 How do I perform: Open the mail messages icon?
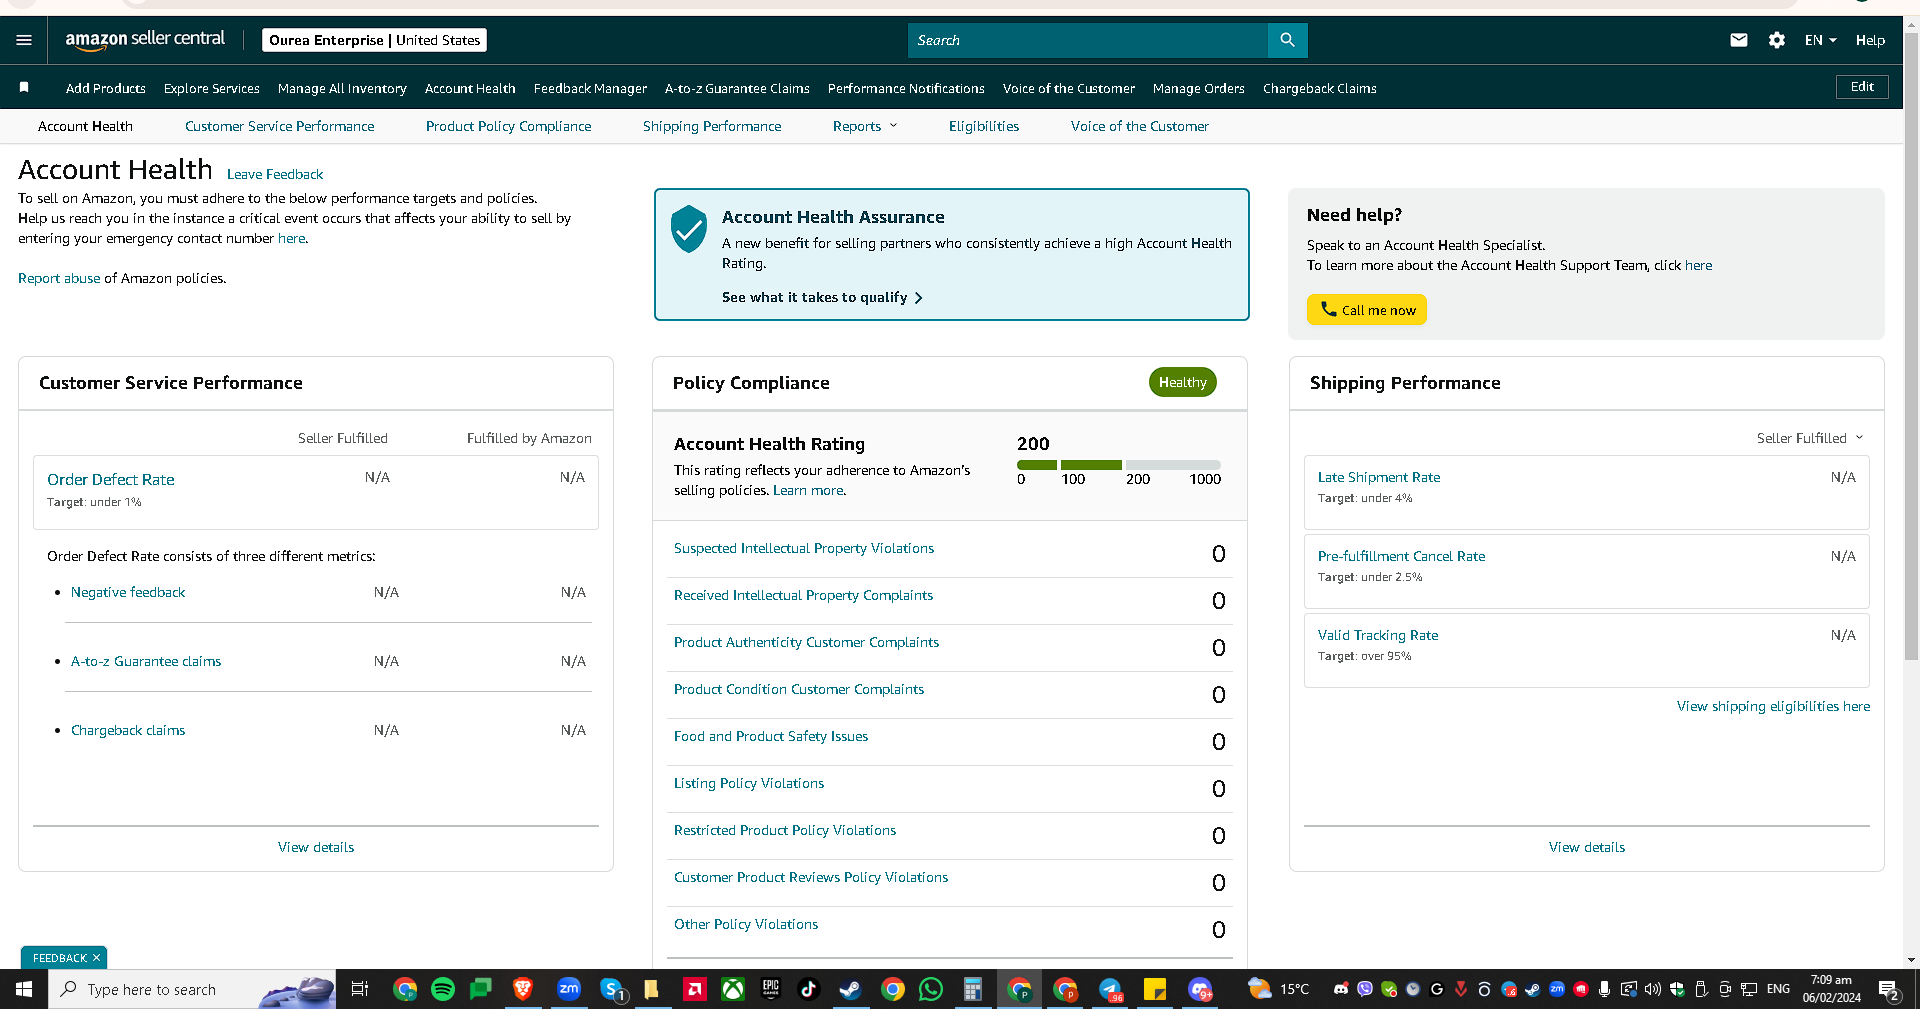[x=1739, y=40]
